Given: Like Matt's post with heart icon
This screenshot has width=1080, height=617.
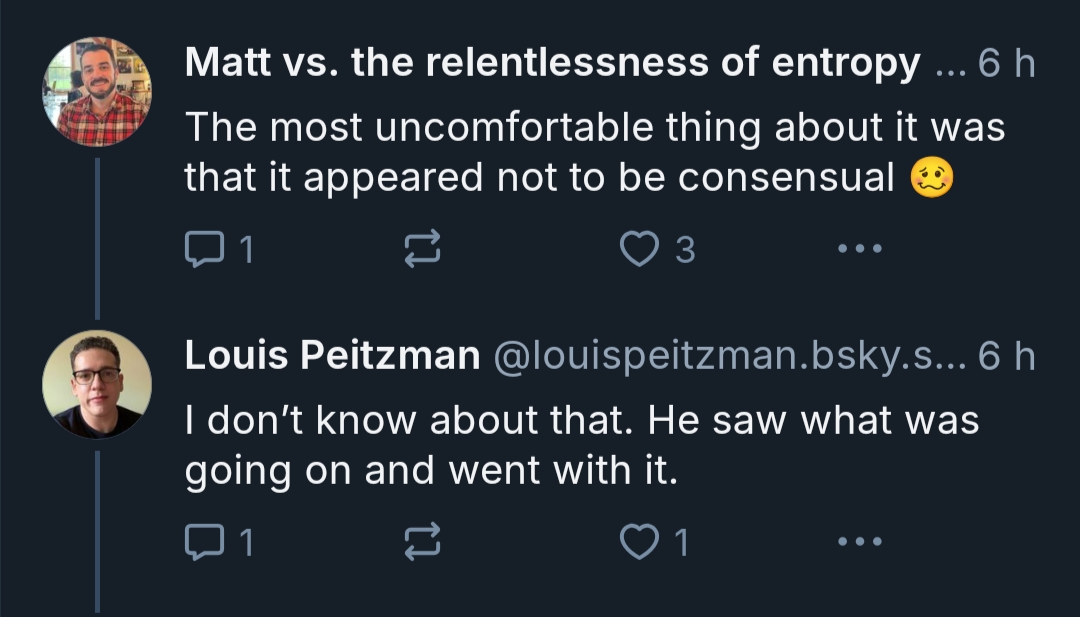Looking at the screenshot, I should (x=637, y=250).
